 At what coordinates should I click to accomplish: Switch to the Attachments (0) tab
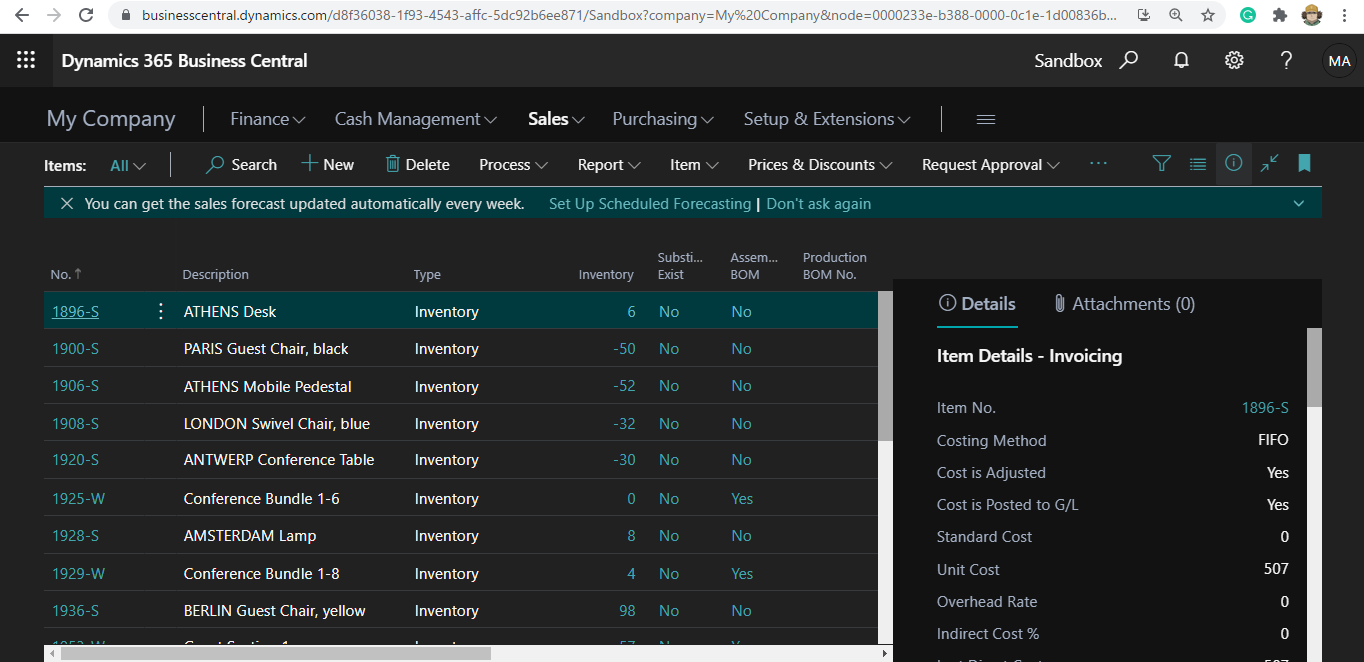click(x=1124, y=303)
